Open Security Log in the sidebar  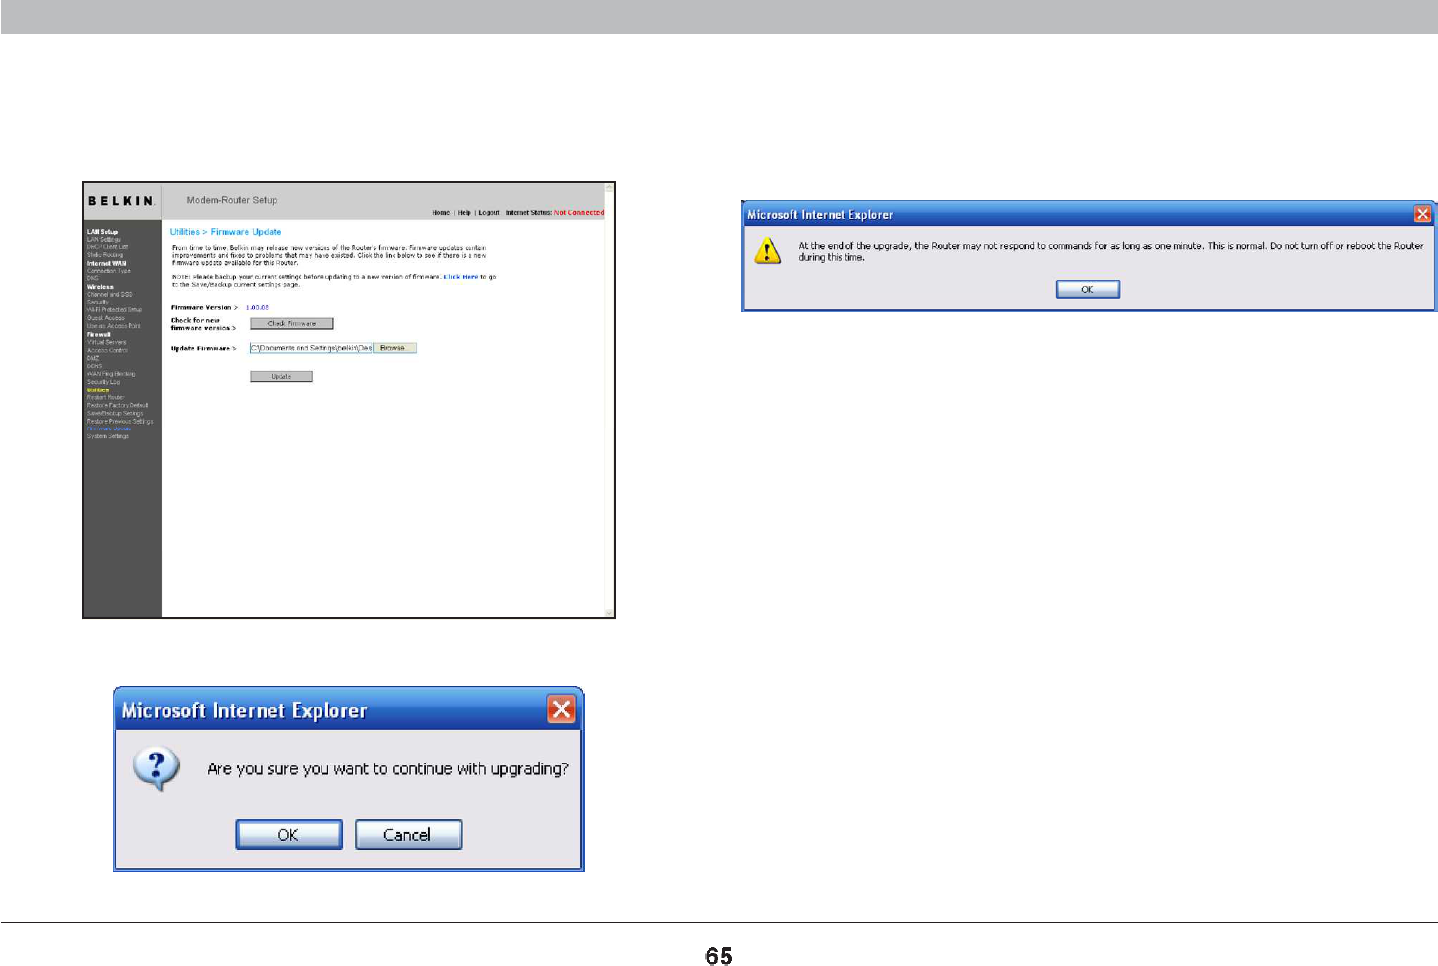tap(103, 382)
